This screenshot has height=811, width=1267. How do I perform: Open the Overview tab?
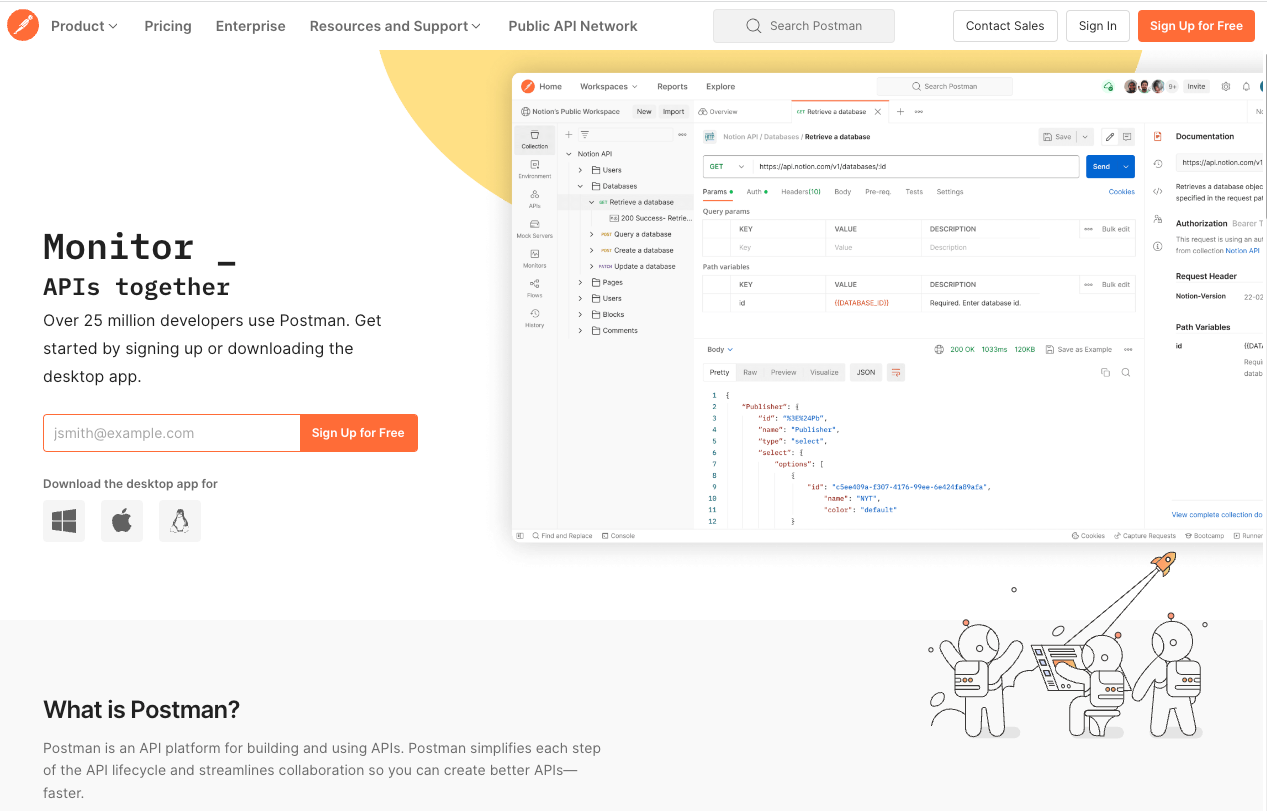718,112
